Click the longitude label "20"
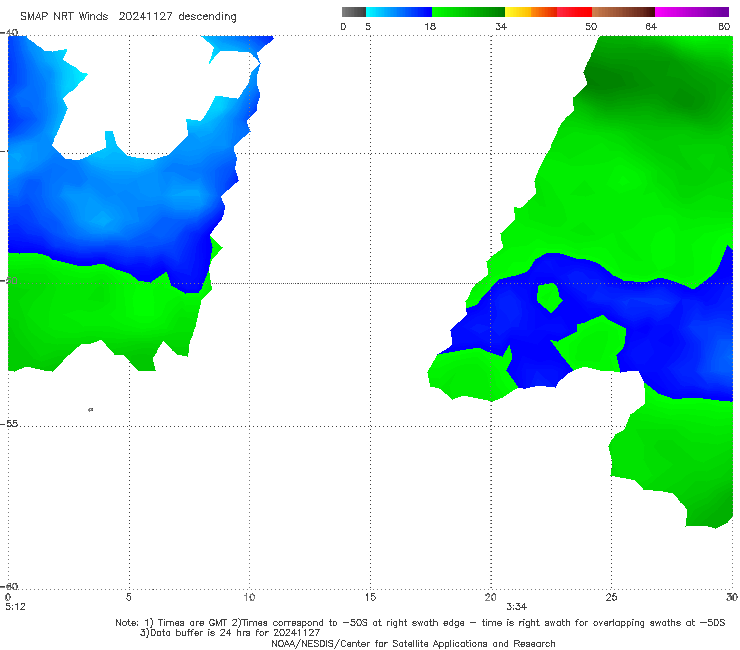740x650 pixels. tap(490, 597)
